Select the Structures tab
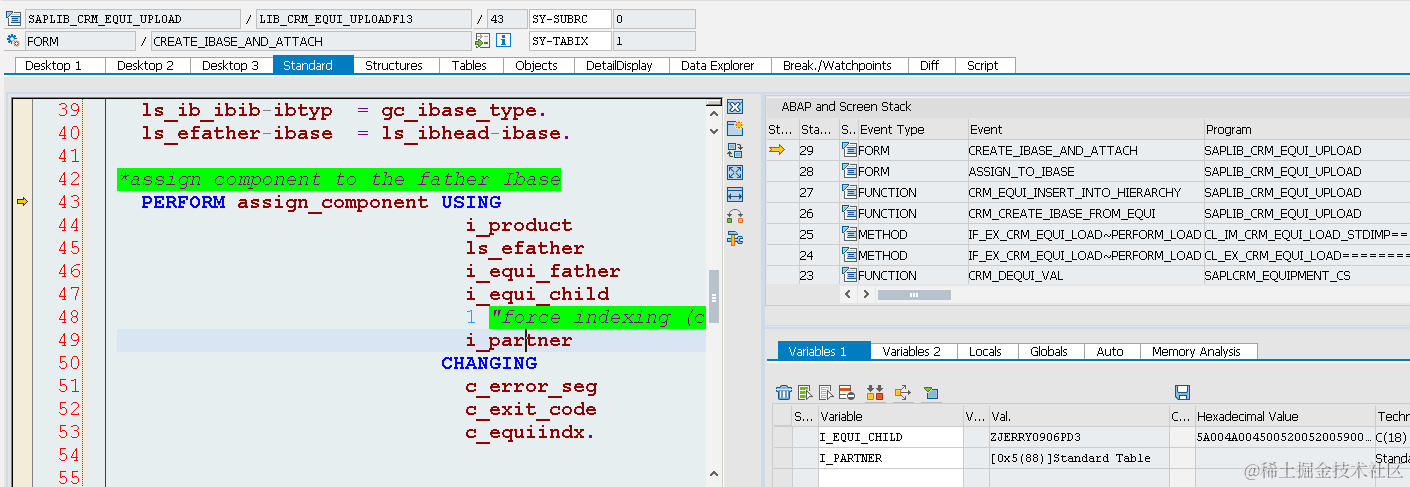This screenshot has width=1410, height=487. (394, 65)
